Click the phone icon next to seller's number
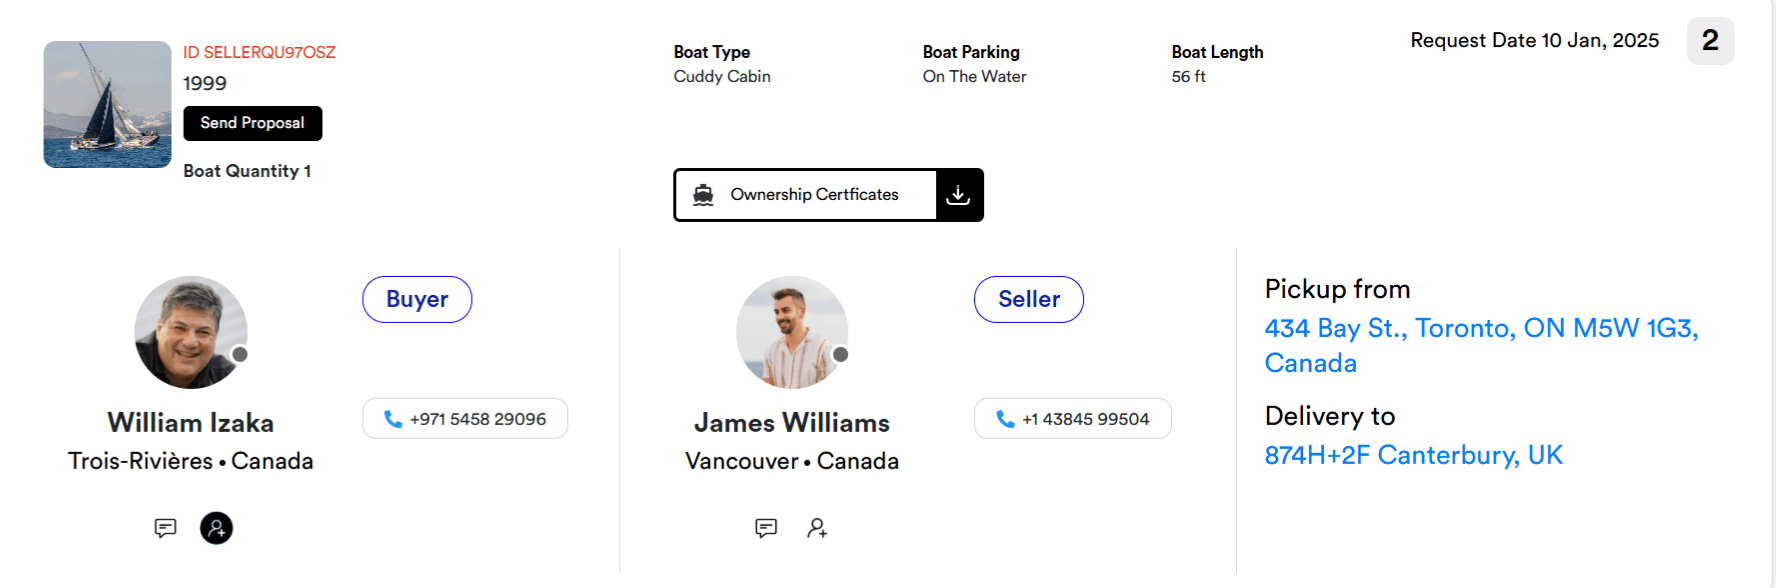This screenshot has width=1776, height=588. (1004, 418)
